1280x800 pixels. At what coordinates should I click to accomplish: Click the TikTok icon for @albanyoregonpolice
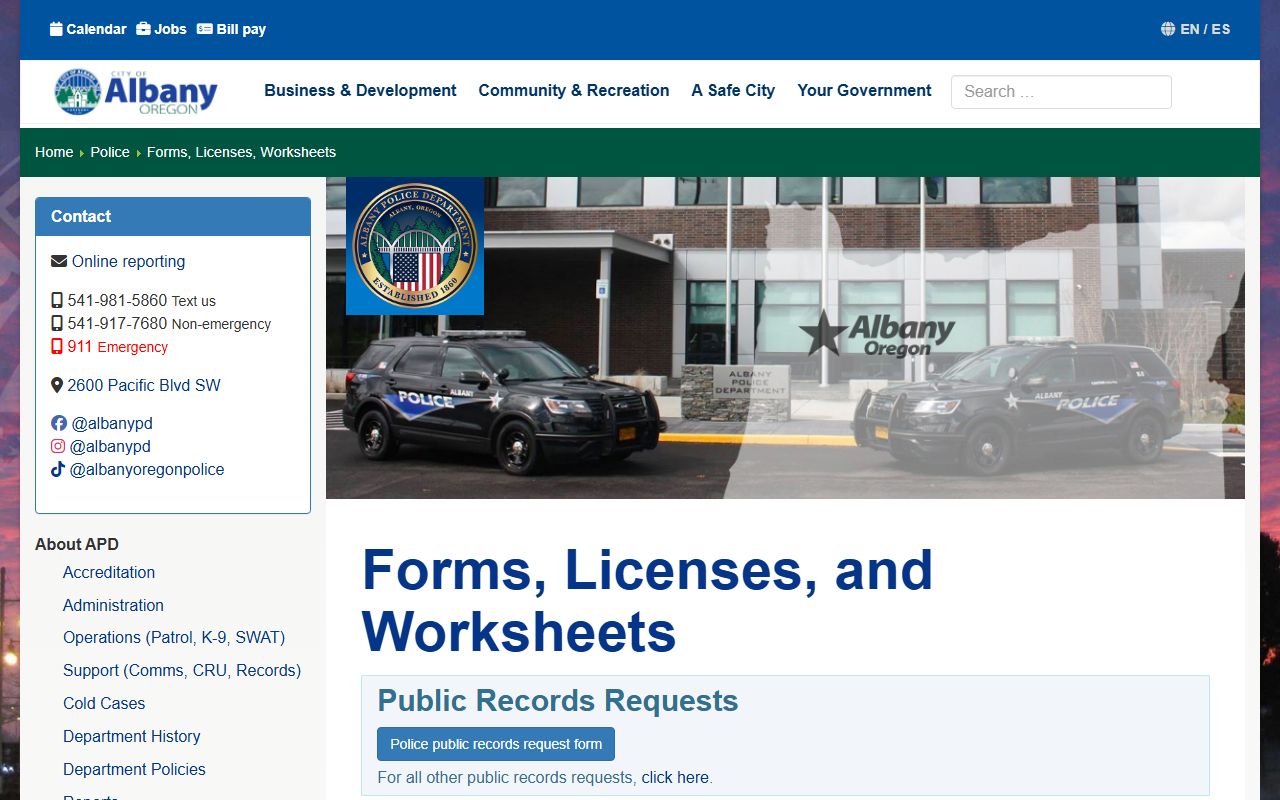pyautogui.click(x=58, y=469)
